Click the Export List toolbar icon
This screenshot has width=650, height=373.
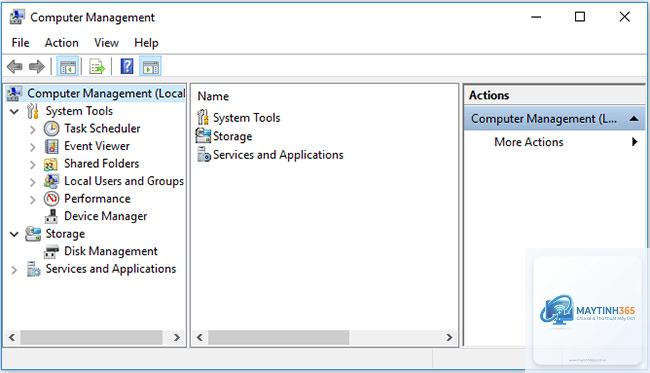click(97, 66)
